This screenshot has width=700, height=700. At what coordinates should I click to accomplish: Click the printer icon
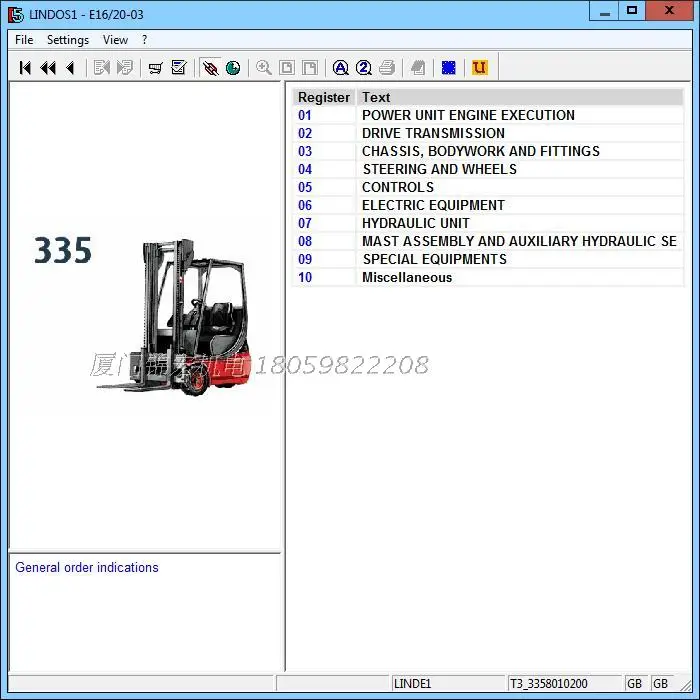point(387,68)
